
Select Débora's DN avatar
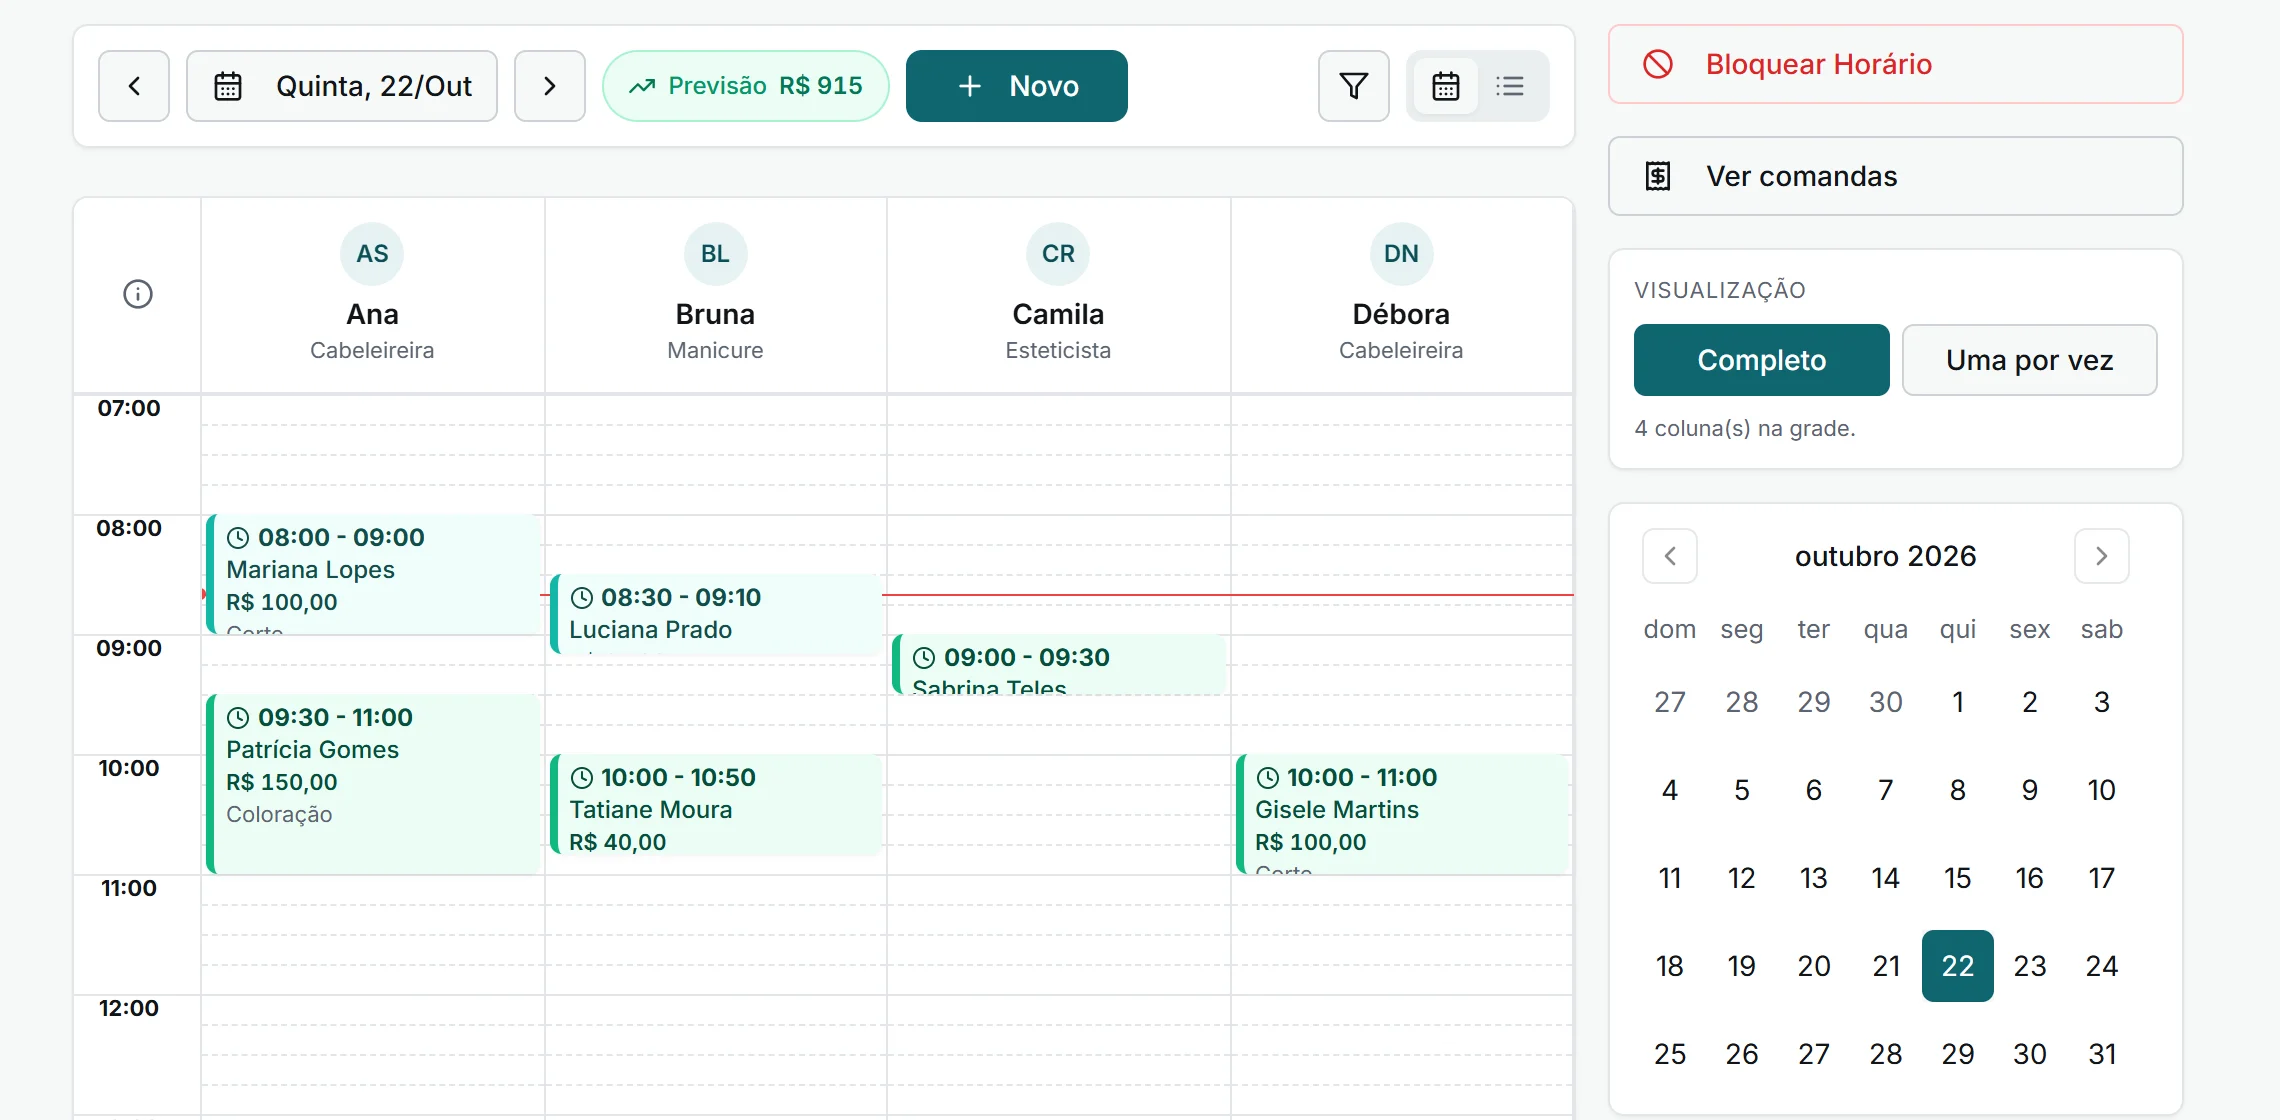pos(1401,254)
